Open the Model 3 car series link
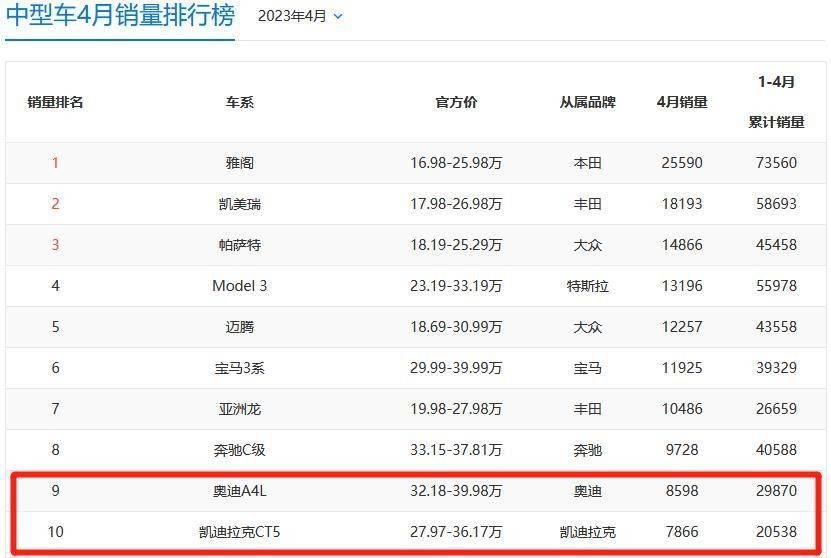The image size is (831, 558). [240, 286]
